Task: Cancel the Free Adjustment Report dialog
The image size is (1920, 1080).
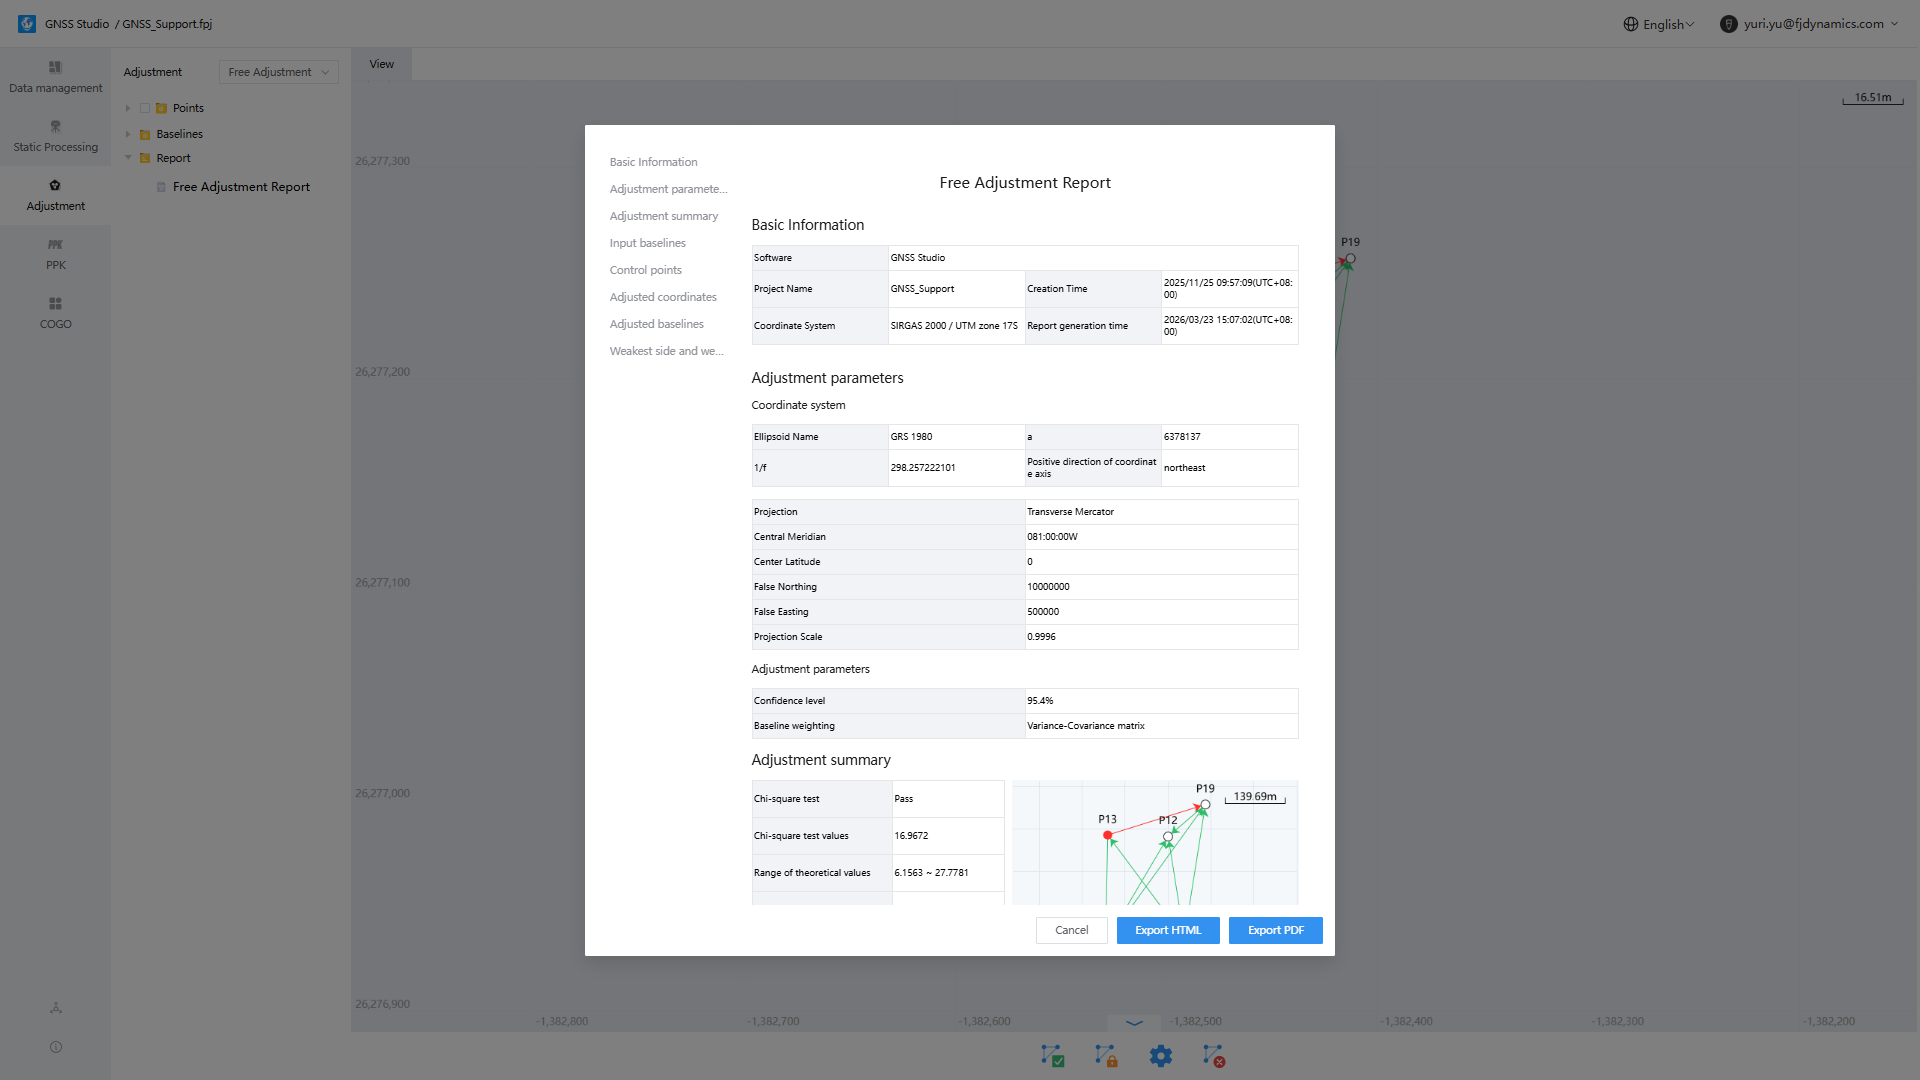Action: tap(1071, 930)
